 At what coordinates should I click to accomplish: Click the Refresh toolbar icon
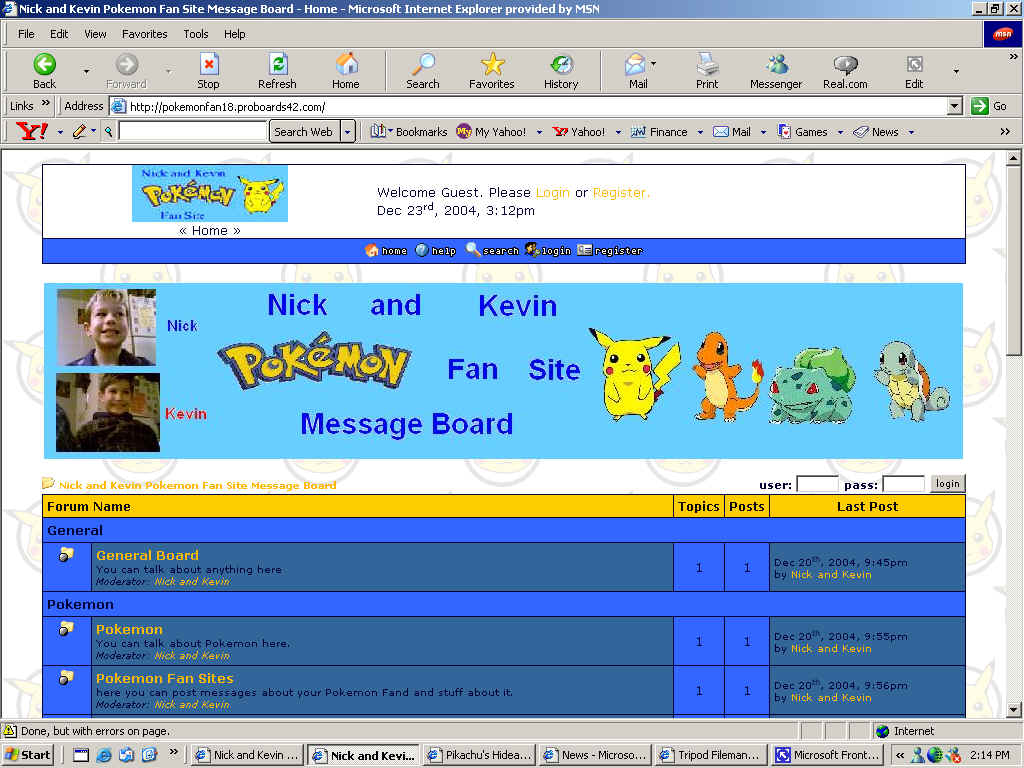click(x=277, y=66)
